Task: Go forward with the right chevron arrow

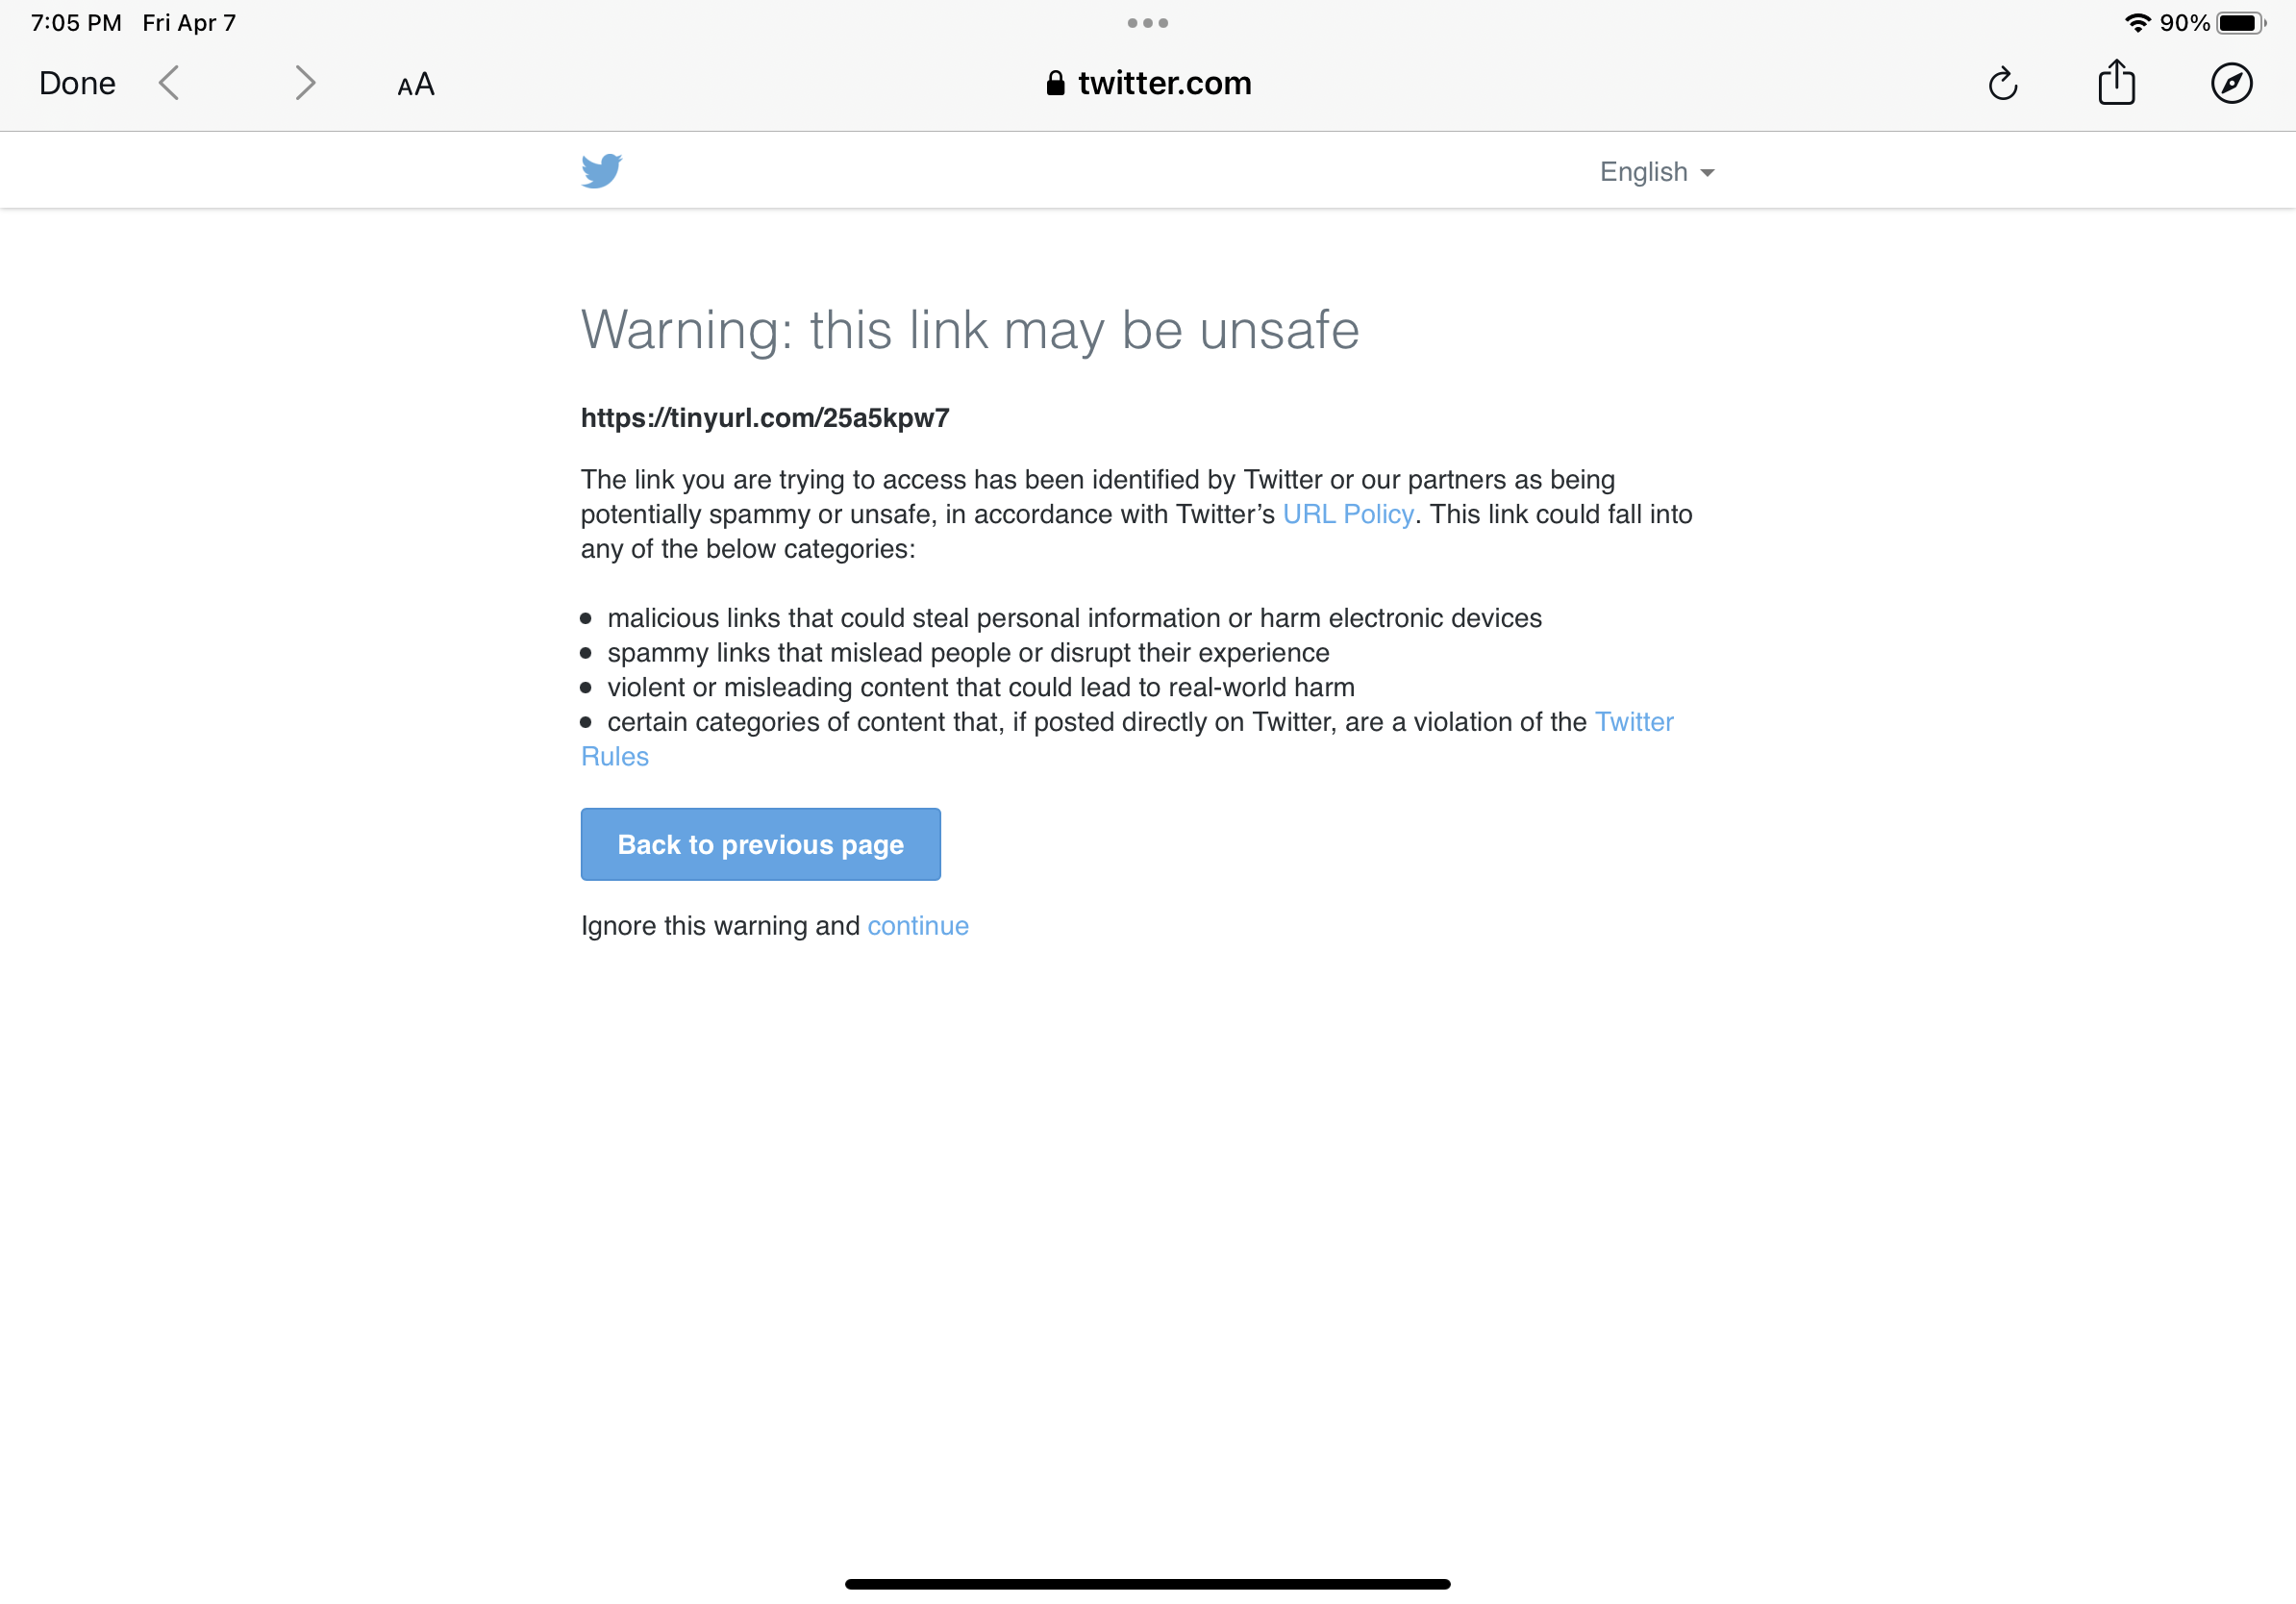Action: click(305, 83)
